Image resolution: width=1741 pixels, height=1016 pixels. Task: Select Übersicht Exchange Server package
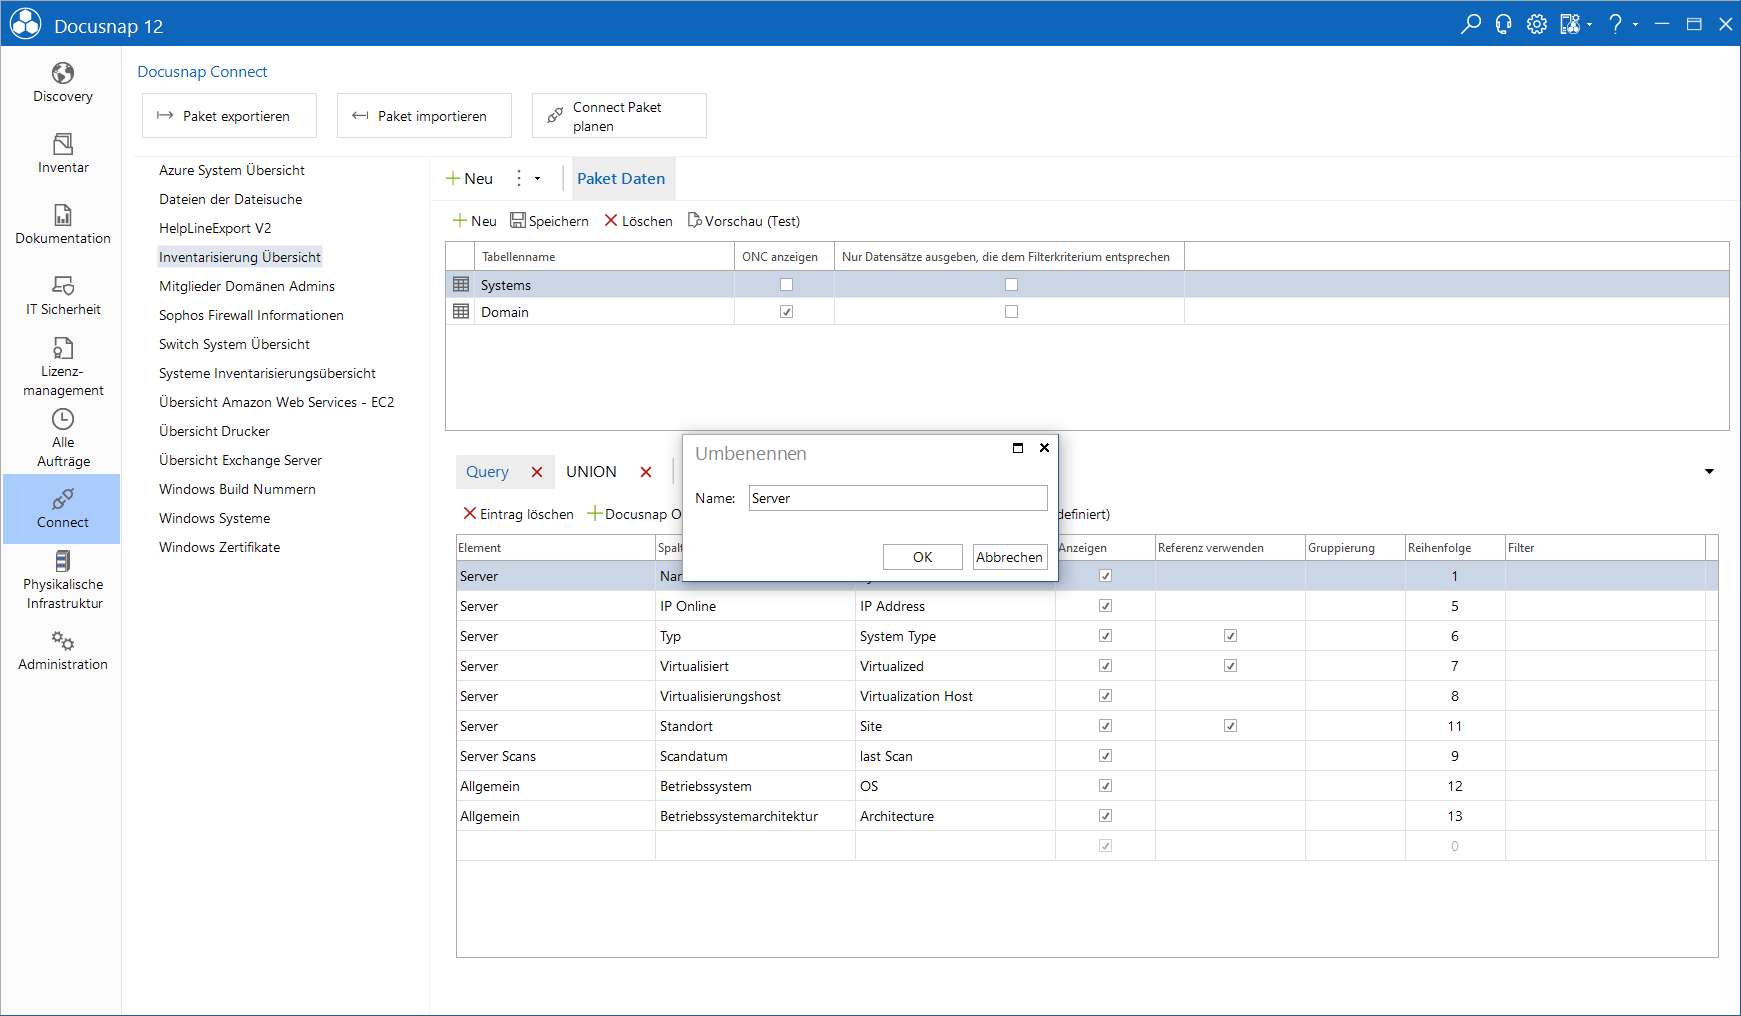tap(240, 461)
